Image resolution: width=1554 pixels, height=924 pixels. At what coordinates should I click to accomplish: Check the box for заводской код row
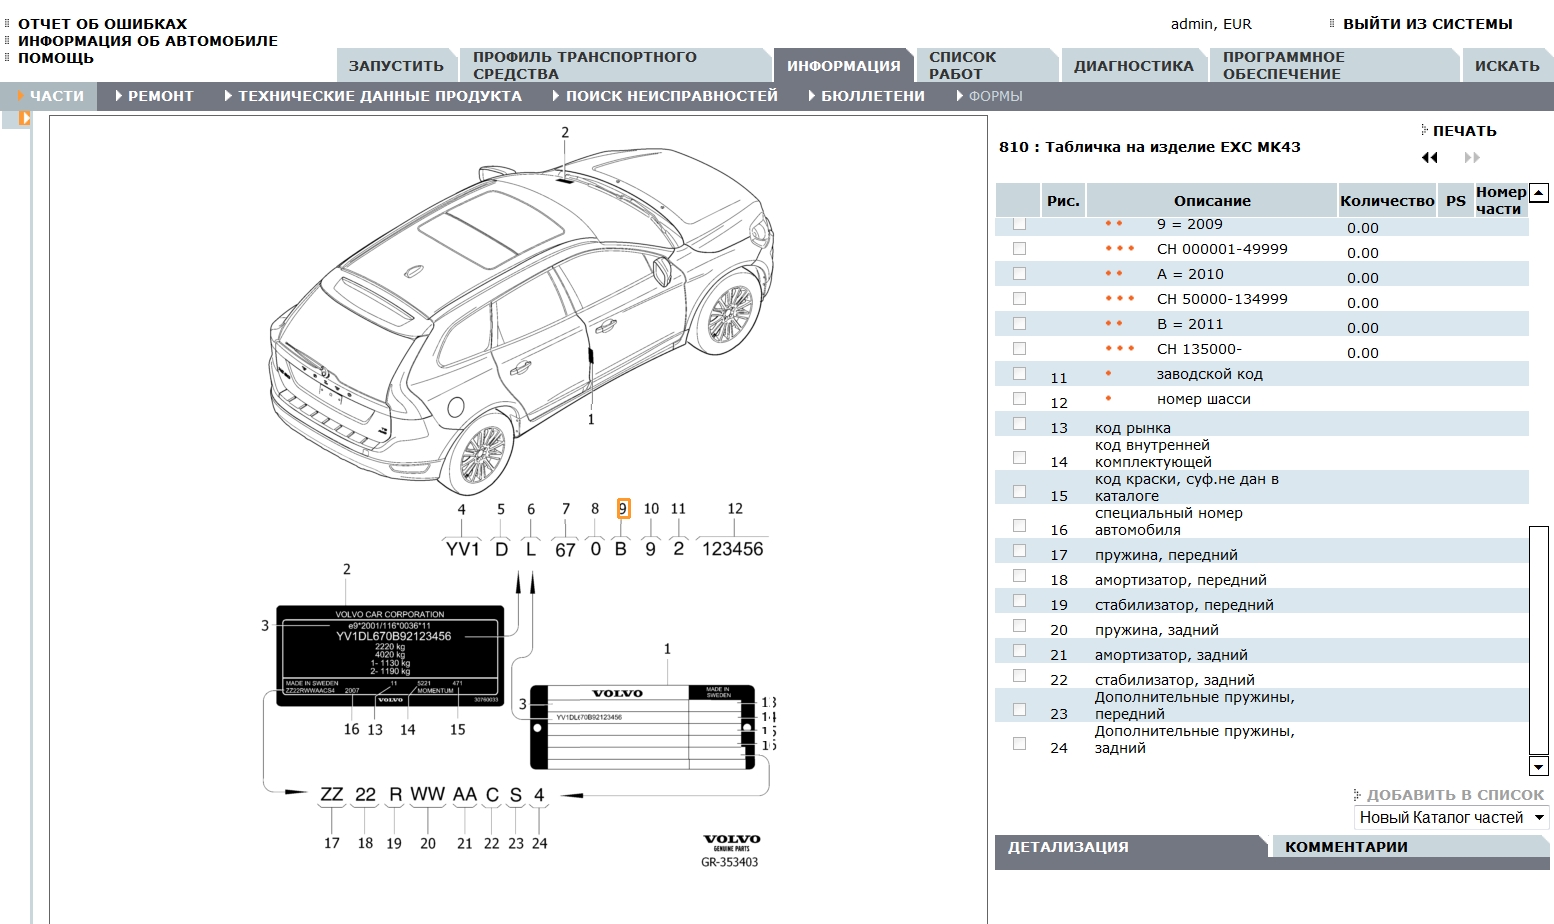(1019, 374)
